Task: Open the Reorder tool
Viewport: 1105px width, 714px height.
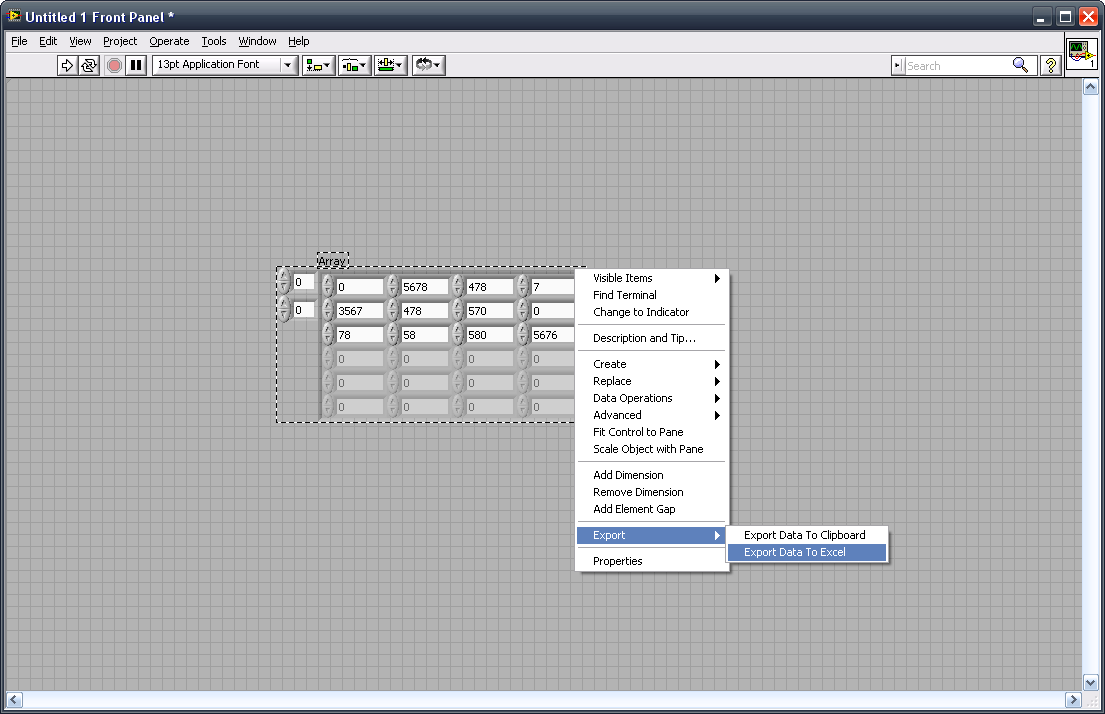Action: [x=428, y=65]
